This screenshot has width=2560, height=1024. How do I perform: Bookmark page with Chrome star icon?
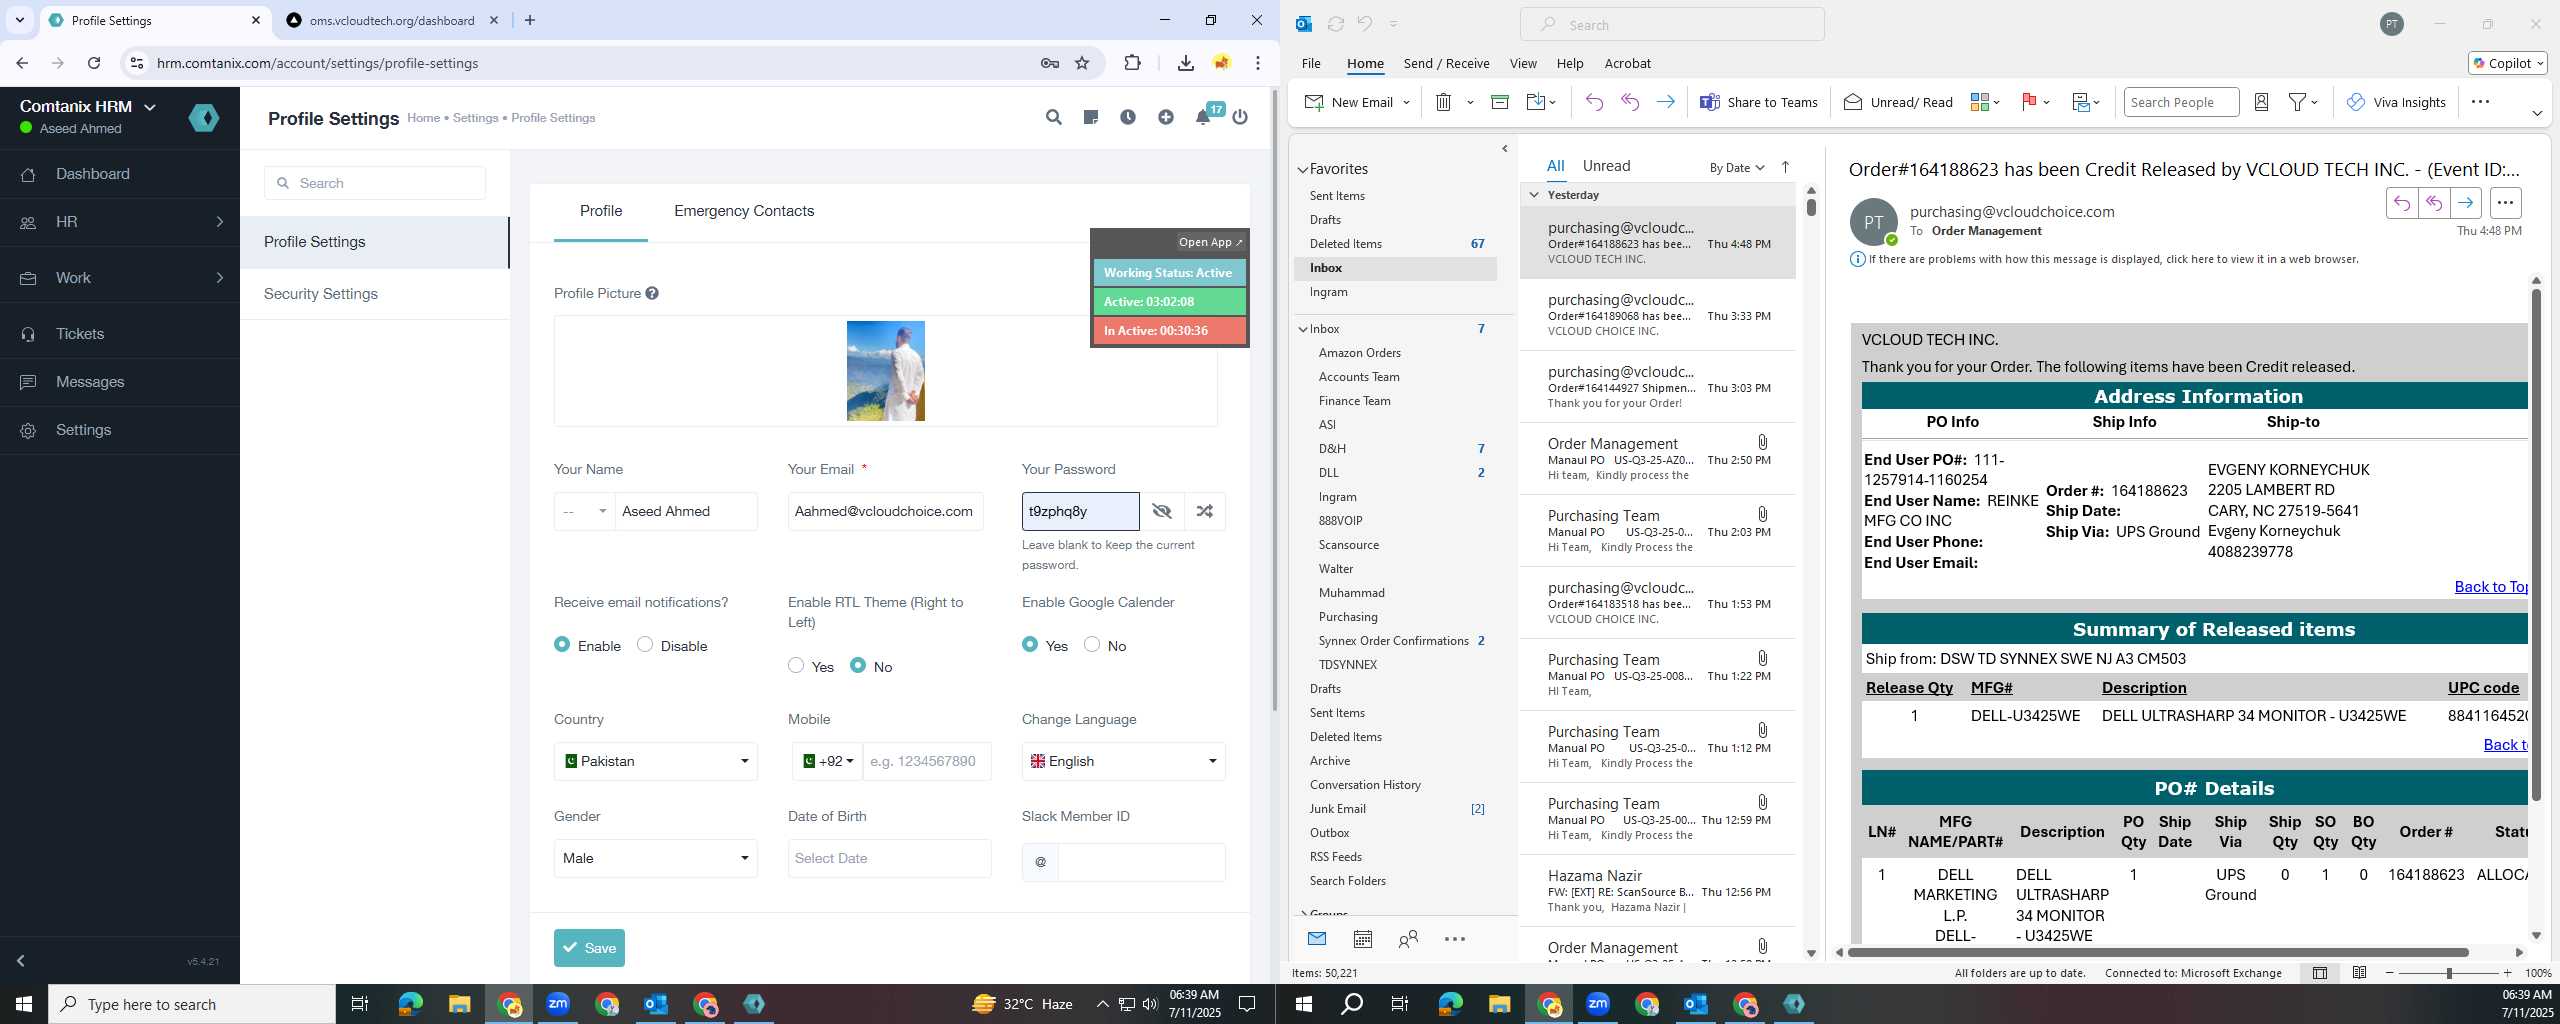point(1082,63)
